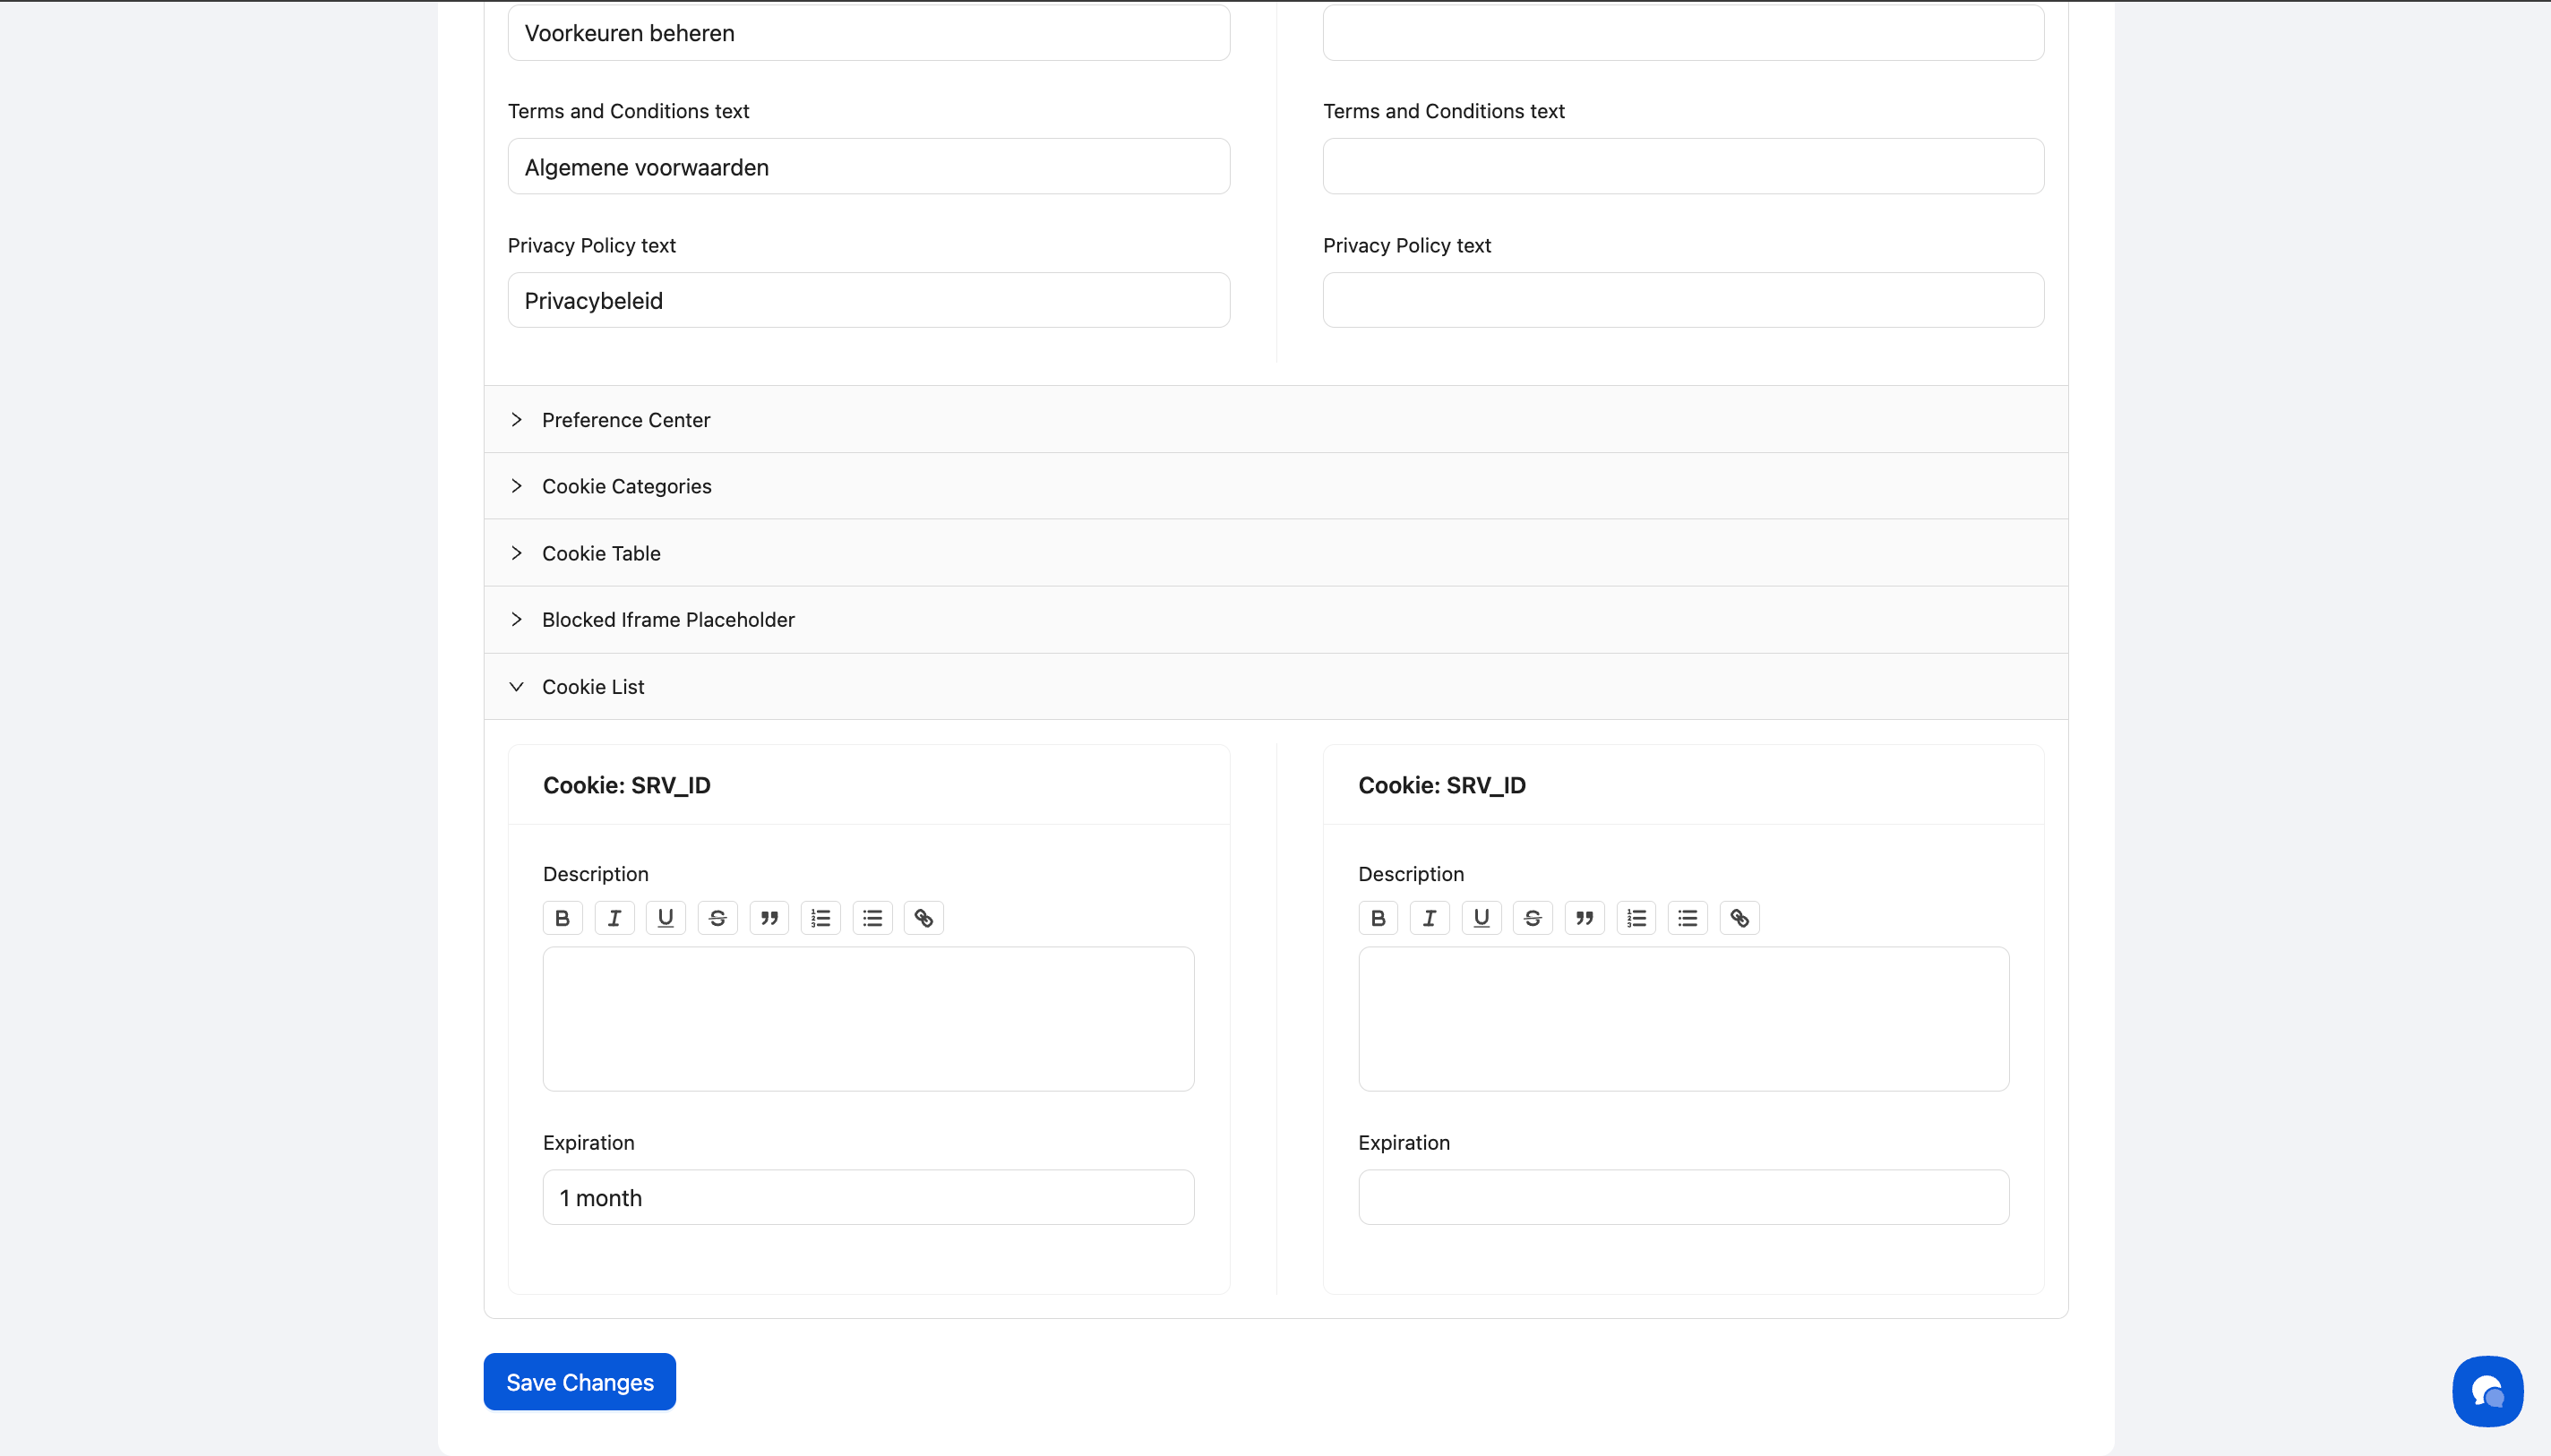This screenshot has width=2551, height=1456.
Task: Collapse the Cookie List section
Action: pyautogui.click(x=593, y=687)
